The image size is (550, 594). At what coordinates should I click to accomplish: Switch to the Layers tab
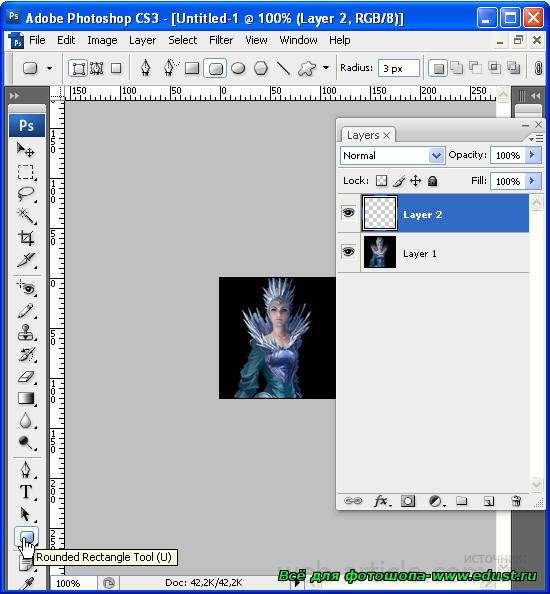coord(368,135)
